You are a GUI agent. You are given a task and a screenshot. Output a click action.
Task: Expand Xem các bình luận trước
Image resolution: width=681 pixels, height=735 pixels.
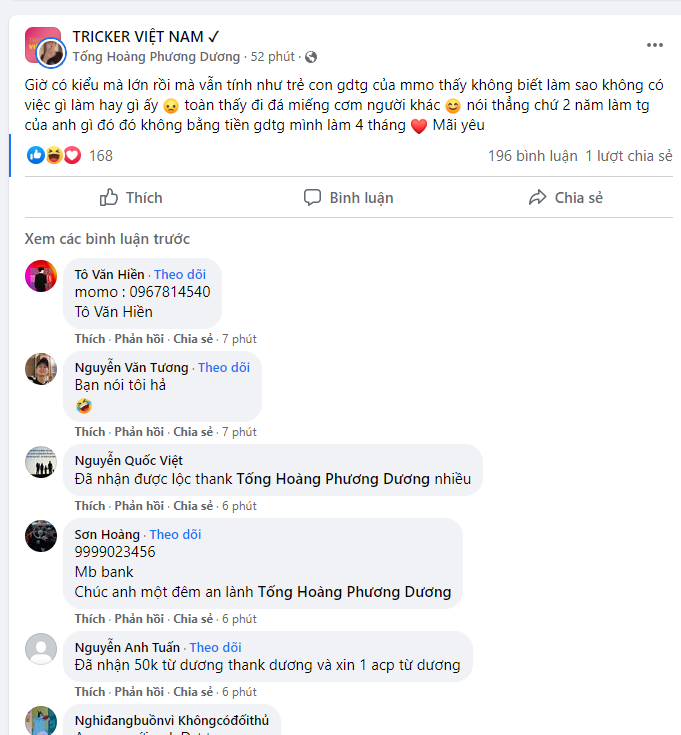click(x=107, y=239)
